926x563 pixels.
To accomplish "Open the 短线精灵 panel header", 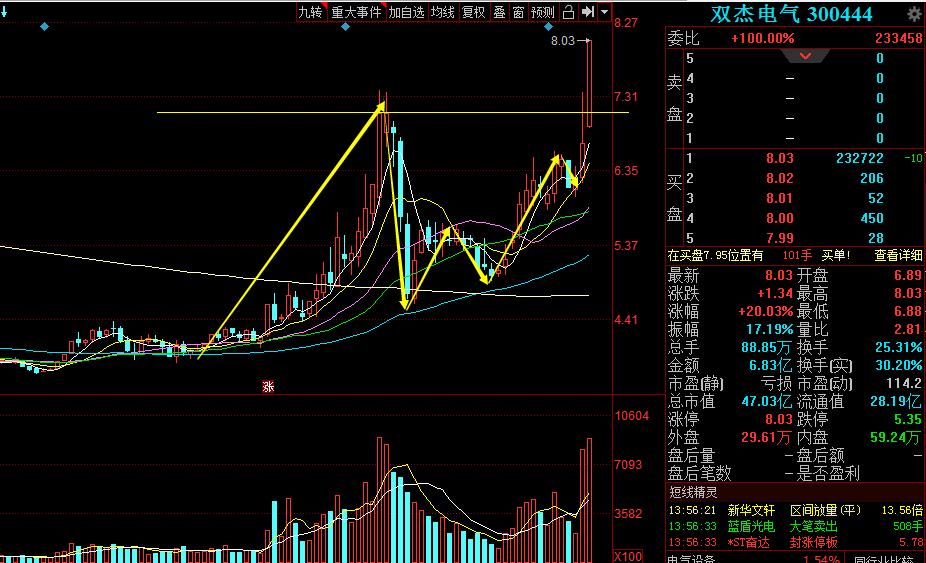I will pyautogui.click(x=693, y=492).
